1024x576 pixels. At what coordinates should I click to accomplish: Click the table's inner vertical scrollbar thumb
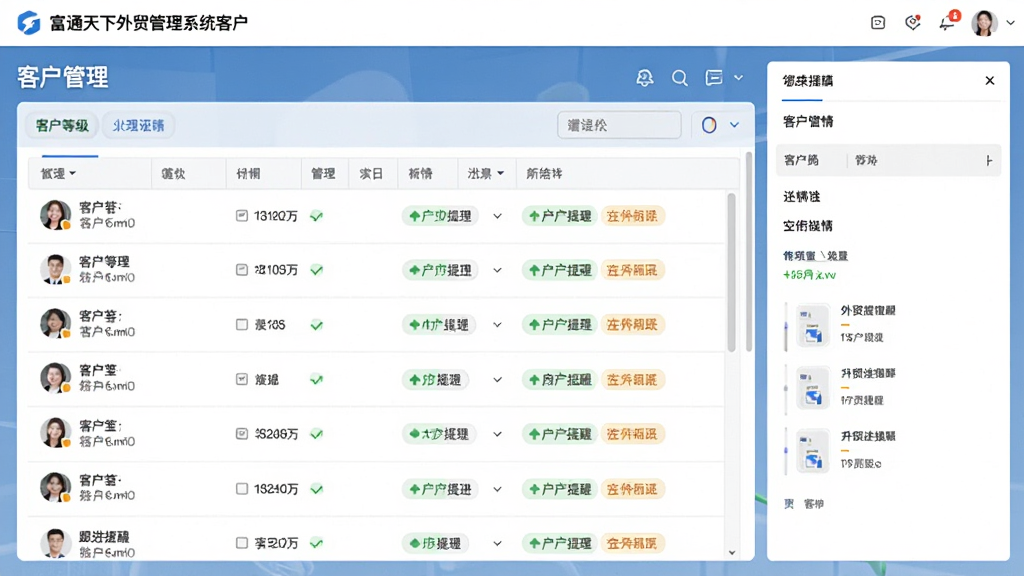(731, 272)
